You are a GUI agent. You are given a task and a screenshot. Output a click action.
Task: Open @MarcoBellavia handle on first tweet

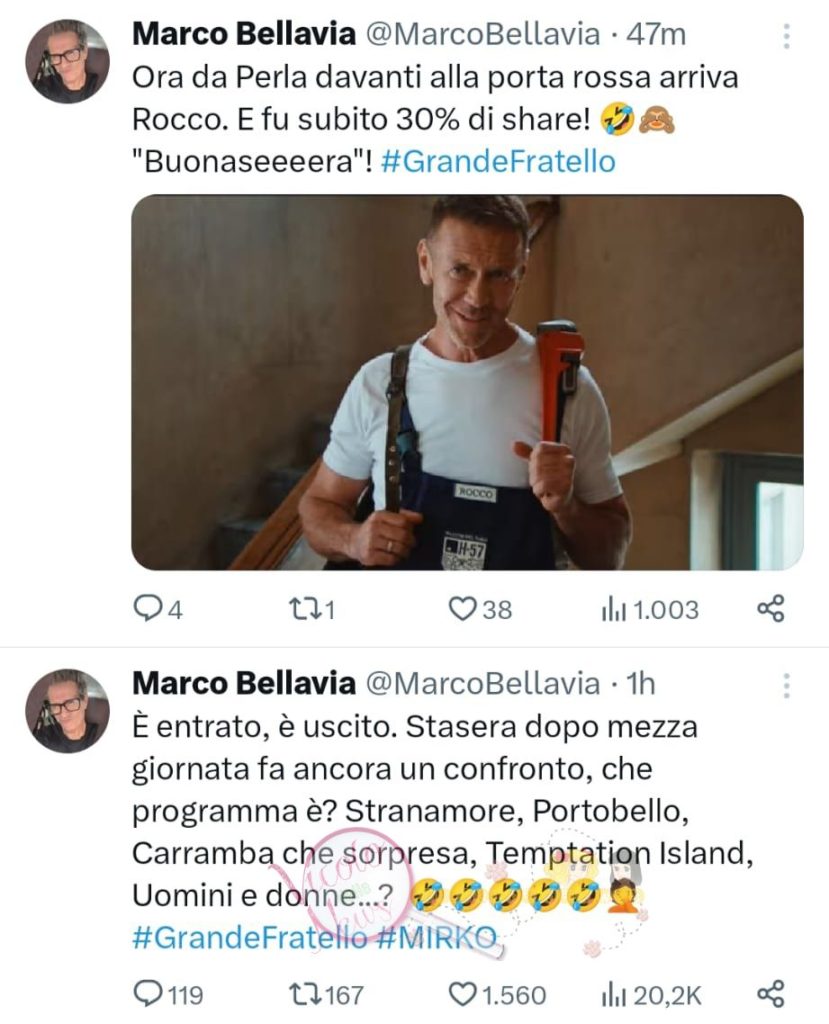[482, 35]
